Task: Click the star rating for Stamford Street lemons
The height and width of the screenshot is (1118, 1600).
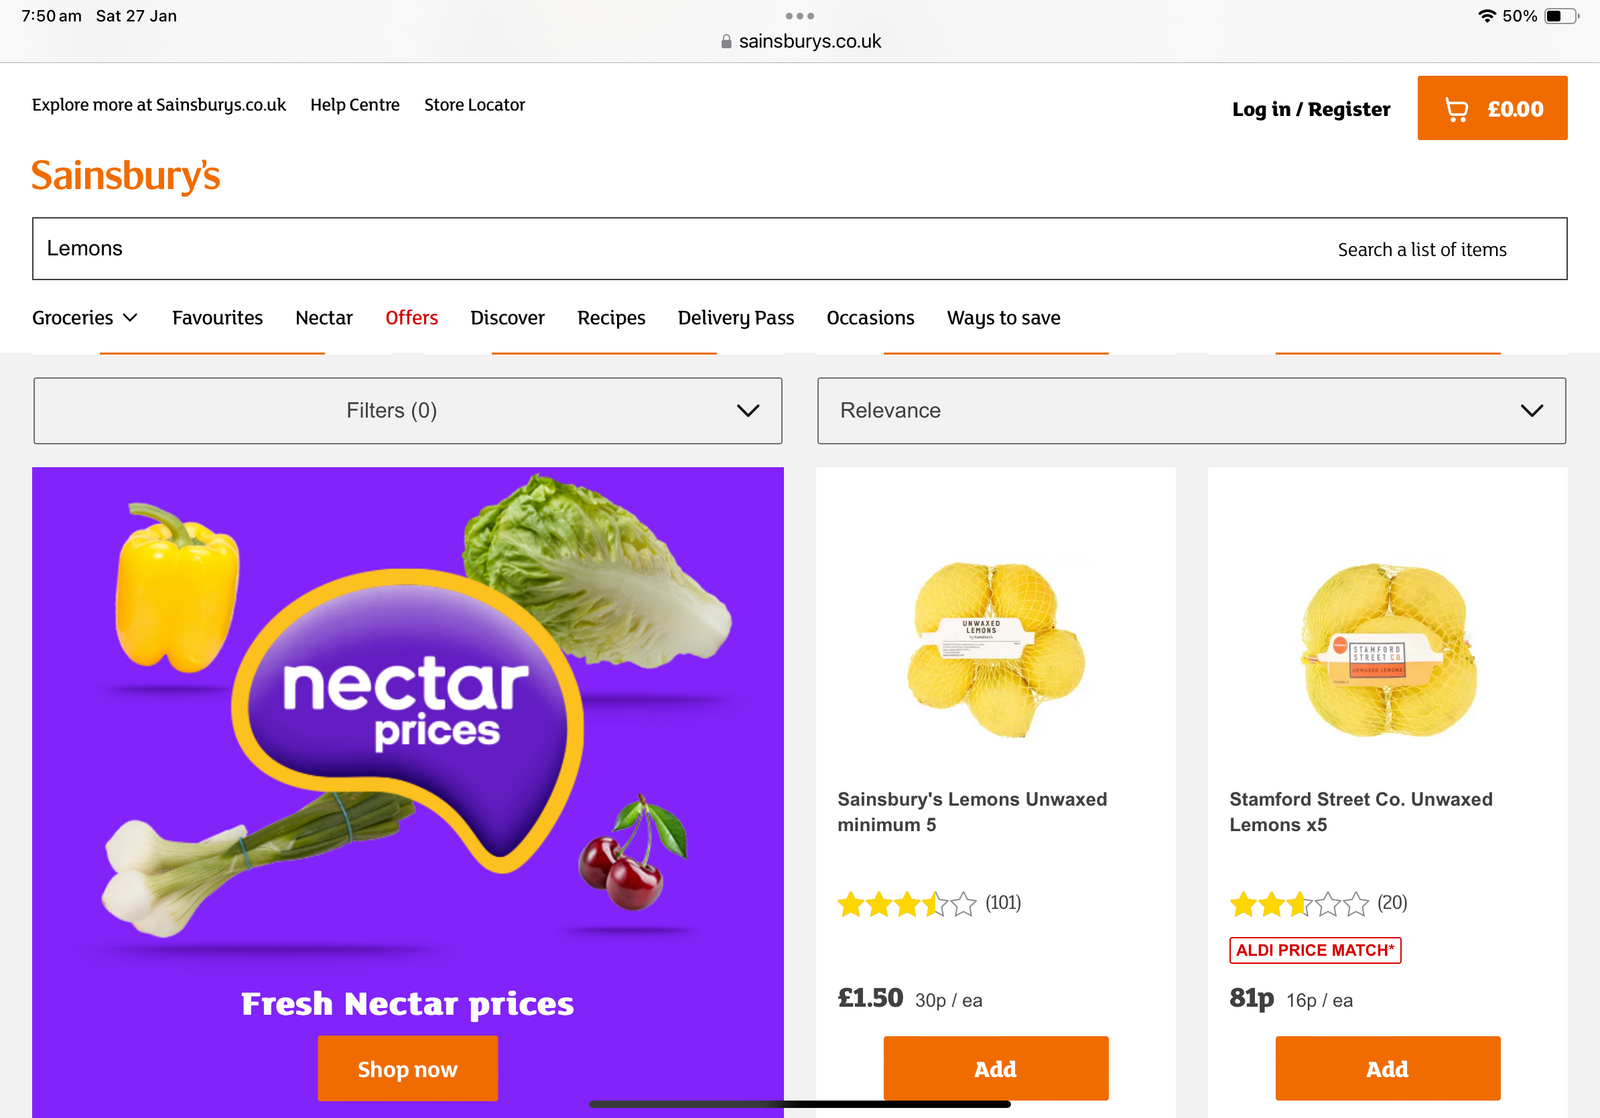Action: (1298, 904)
